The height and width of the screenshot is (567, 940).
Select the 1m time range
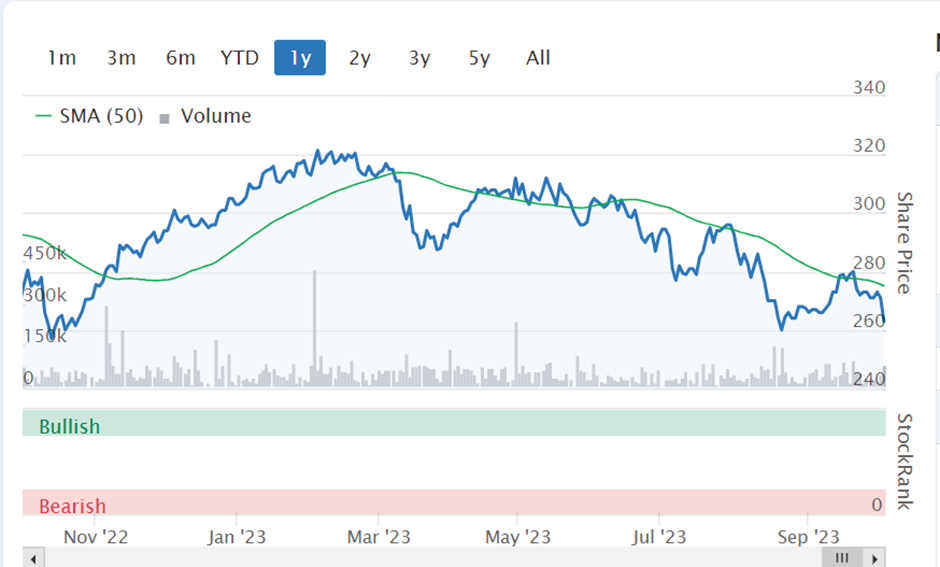[x=62, y=58]
